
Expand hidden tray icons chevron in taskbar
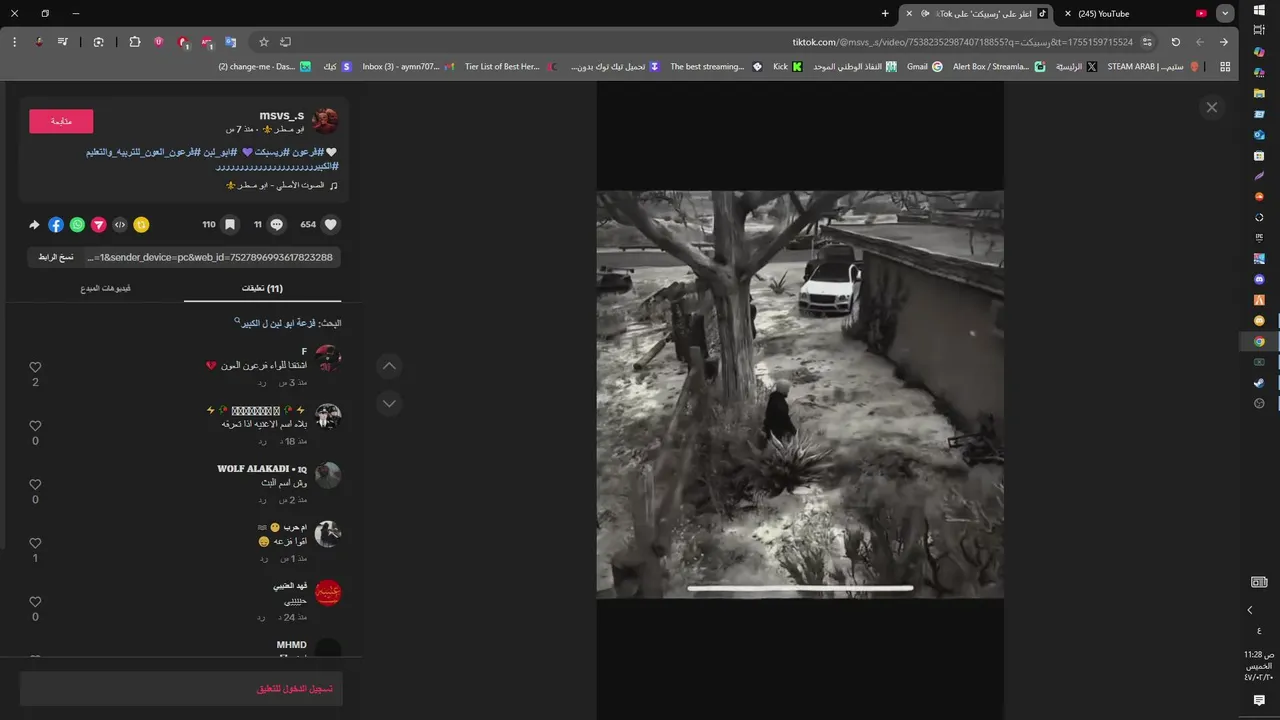1250,610
